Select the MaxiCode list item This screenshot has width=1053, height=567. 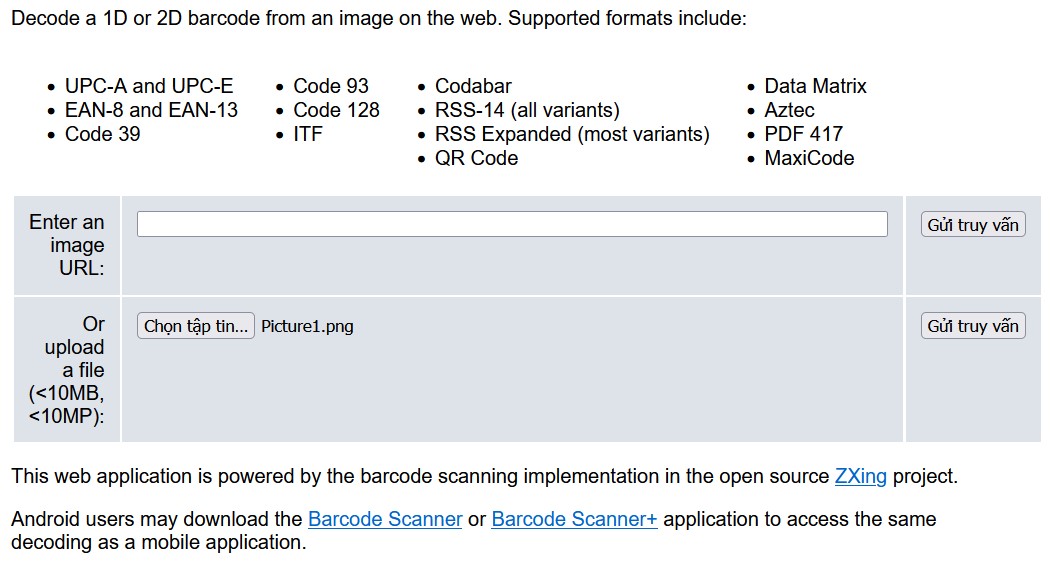(x=809, y=159)
